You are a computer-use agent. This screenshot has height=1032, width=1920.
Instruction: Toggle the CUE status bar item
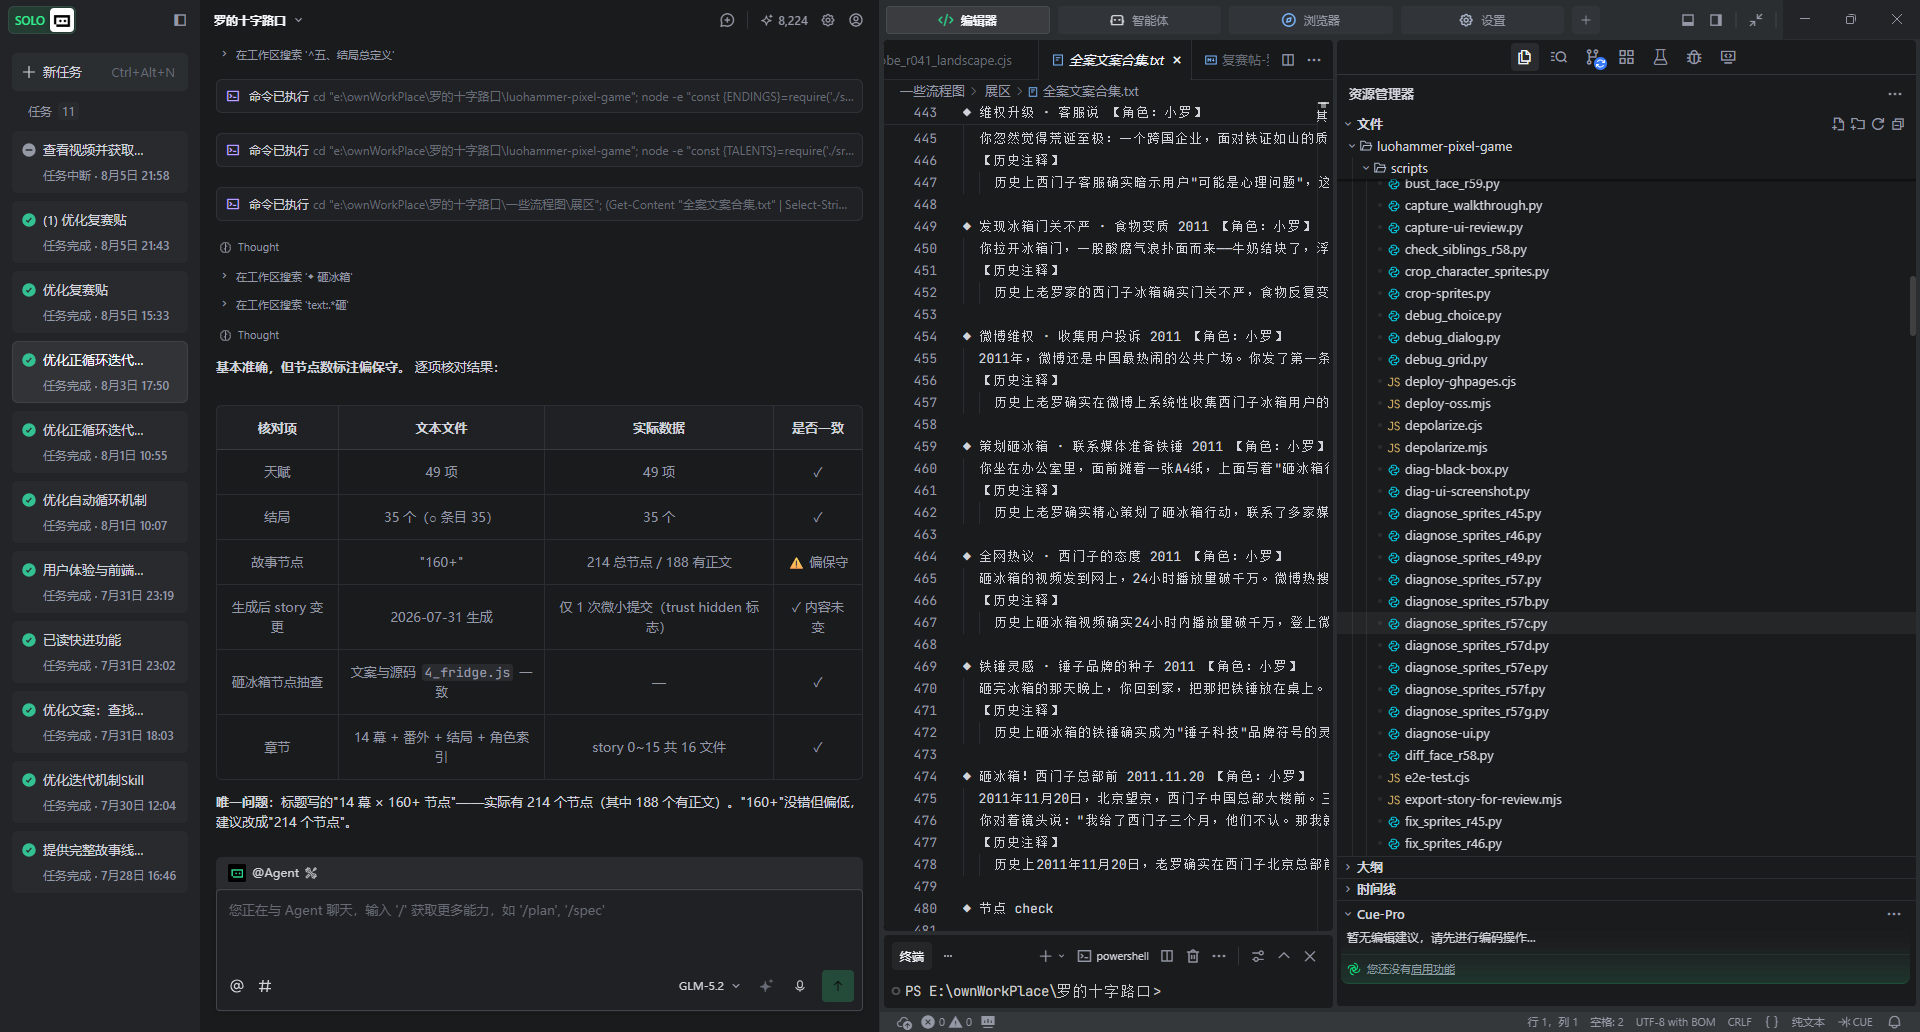click(x=1855, y=1022)
